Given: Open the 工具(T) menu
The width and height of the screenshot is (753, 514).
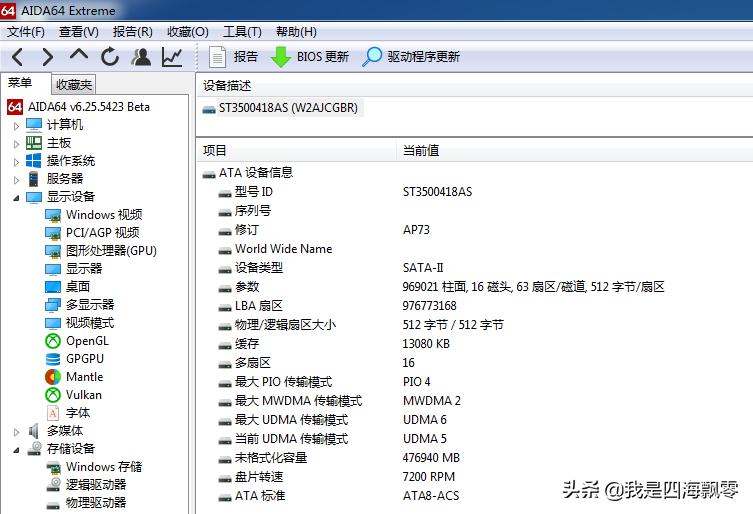Looking at the screenshot, I should pos(243,32).
